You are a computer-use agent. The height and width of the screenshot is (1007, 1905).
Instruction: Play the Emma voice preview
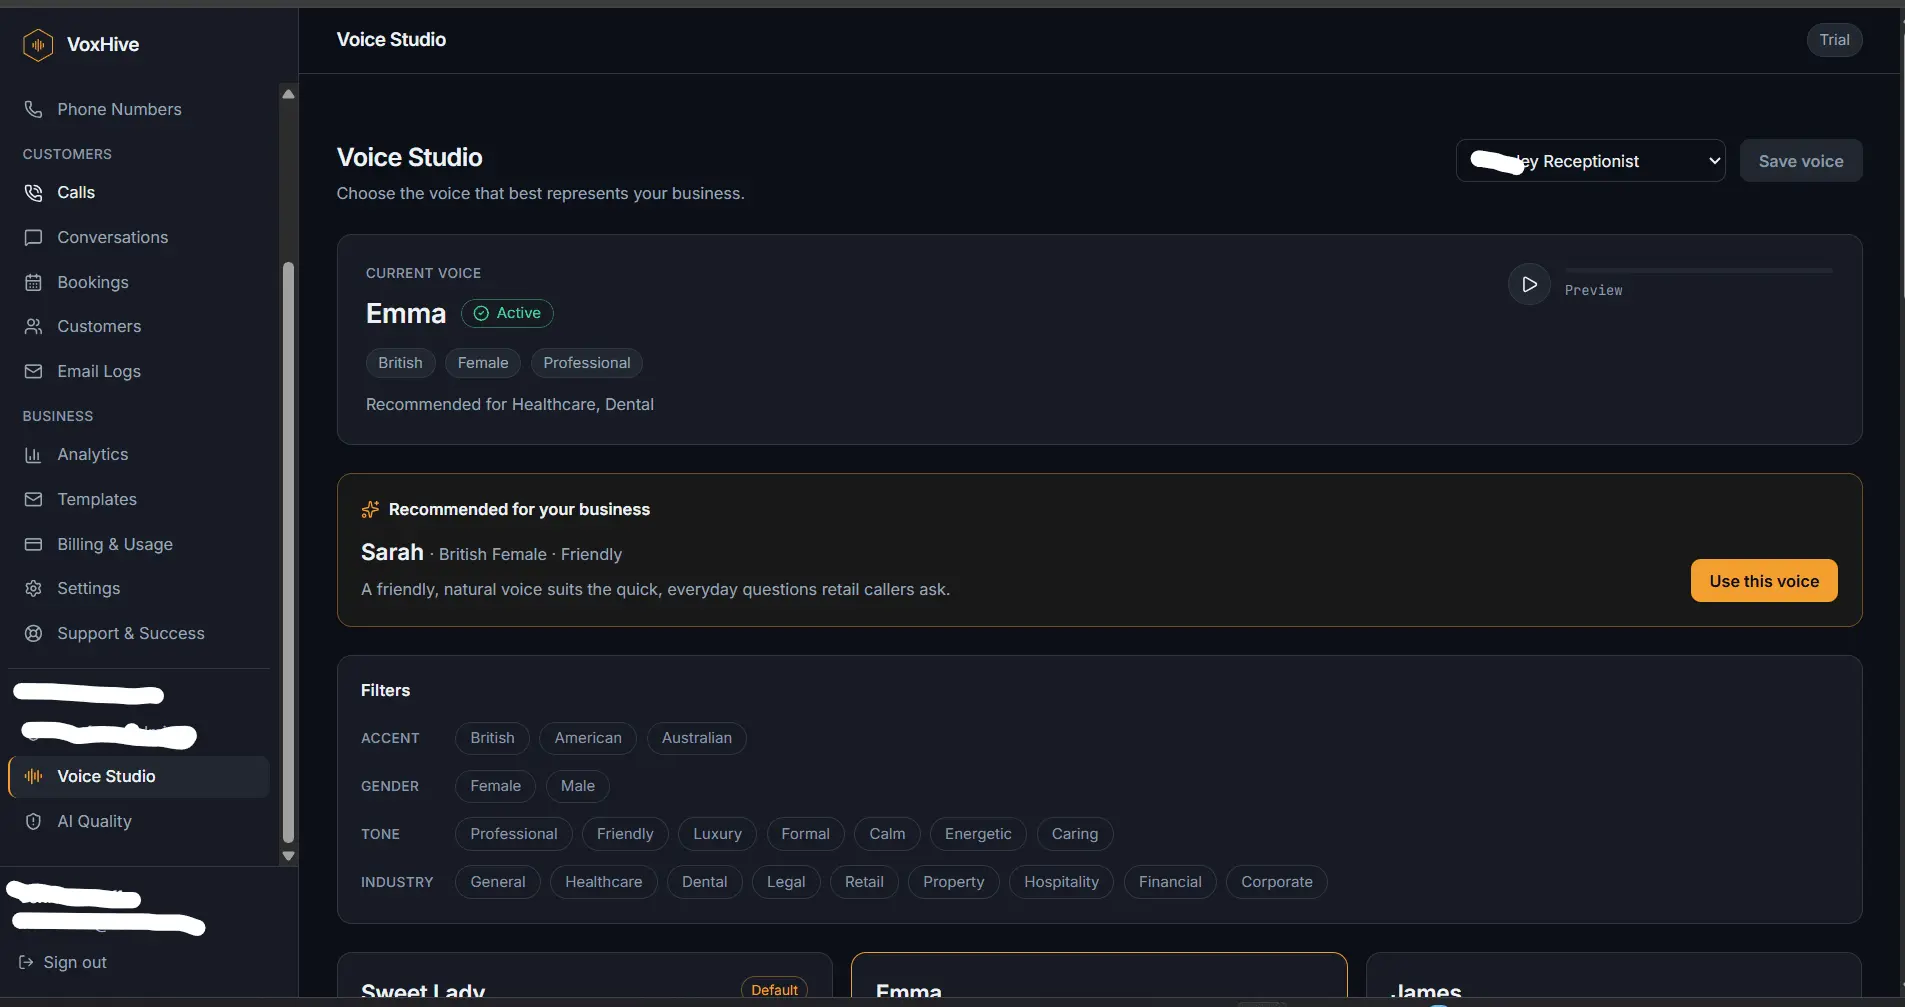[x=1529, y=284]
